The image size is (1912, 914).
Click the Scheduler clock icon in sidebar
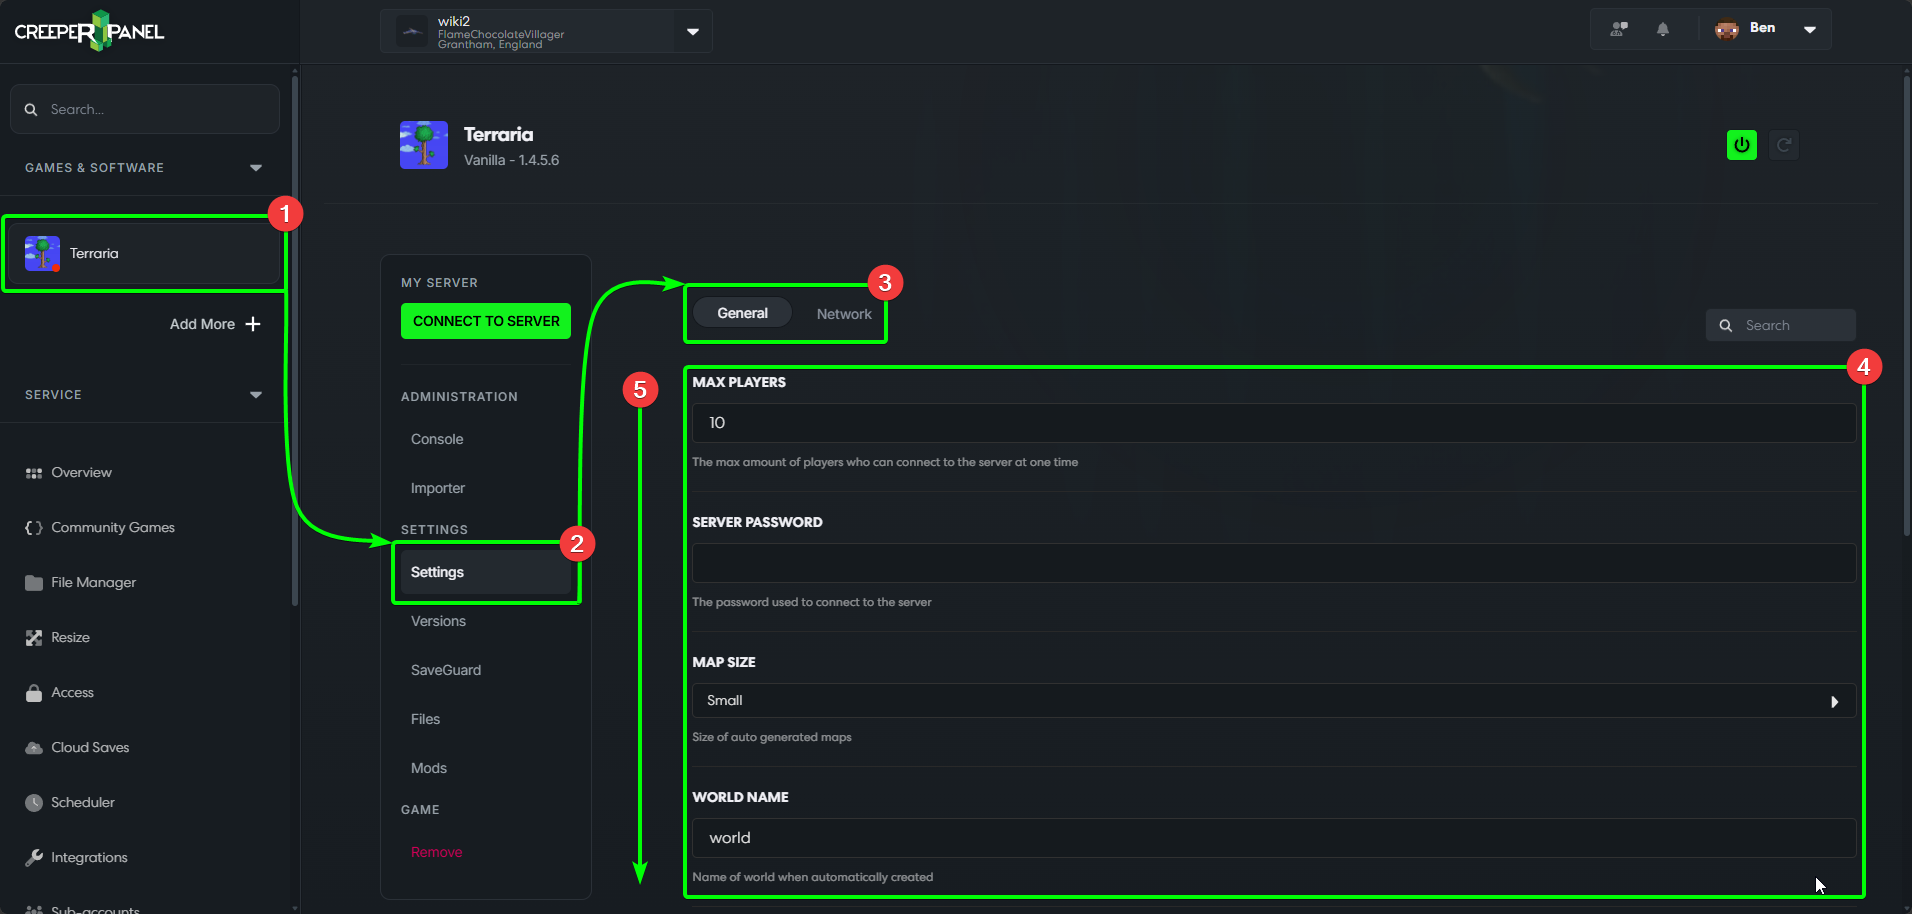pos(33,802)
